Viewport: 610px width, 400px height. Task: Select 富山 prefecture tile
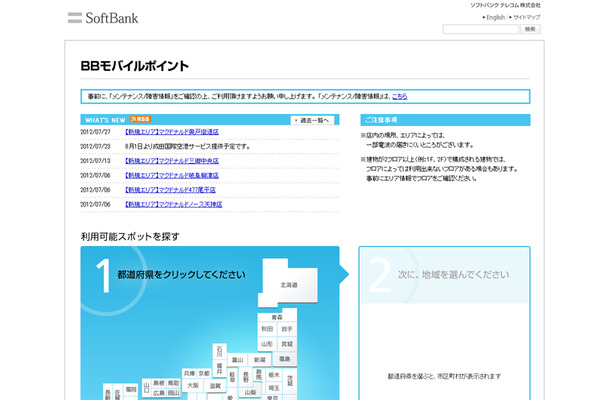click(237, 360)
